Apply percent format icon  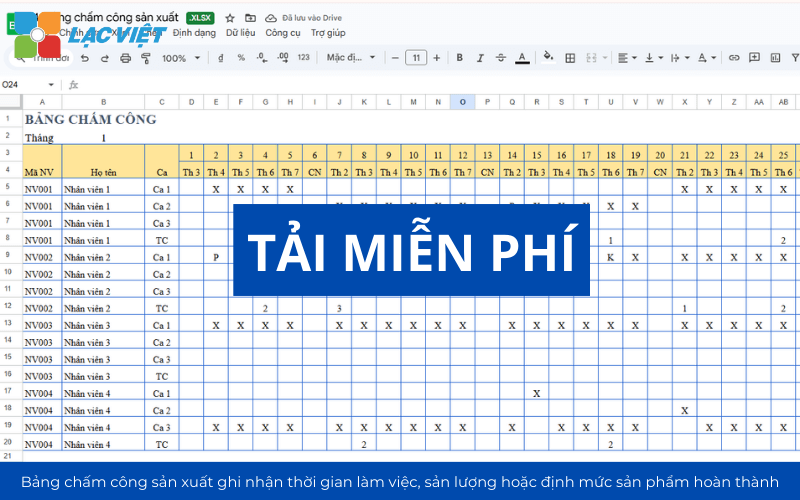point(241,58)
